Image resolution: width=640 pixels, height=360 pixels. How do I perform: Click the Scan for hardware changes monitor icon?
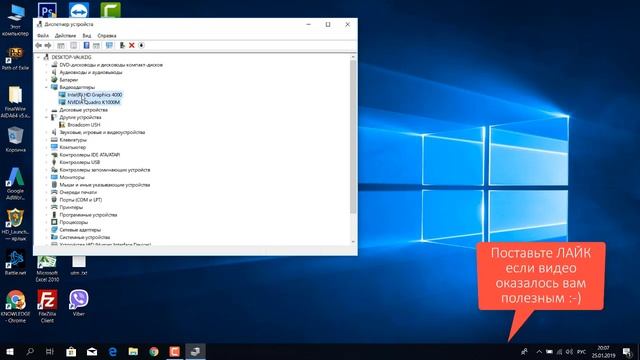[109, 45]
